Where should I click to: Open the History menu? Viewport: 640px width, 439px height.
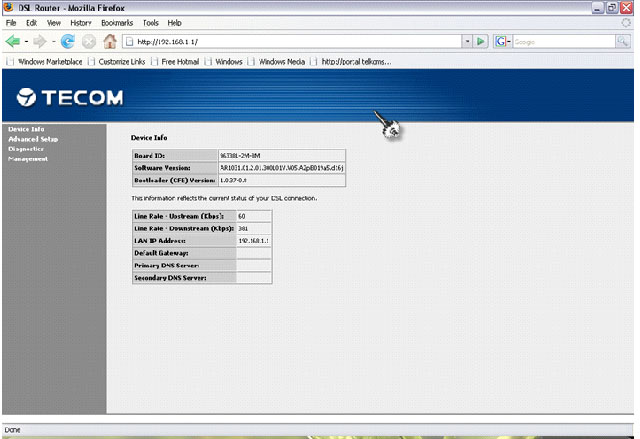click(80, 22)
